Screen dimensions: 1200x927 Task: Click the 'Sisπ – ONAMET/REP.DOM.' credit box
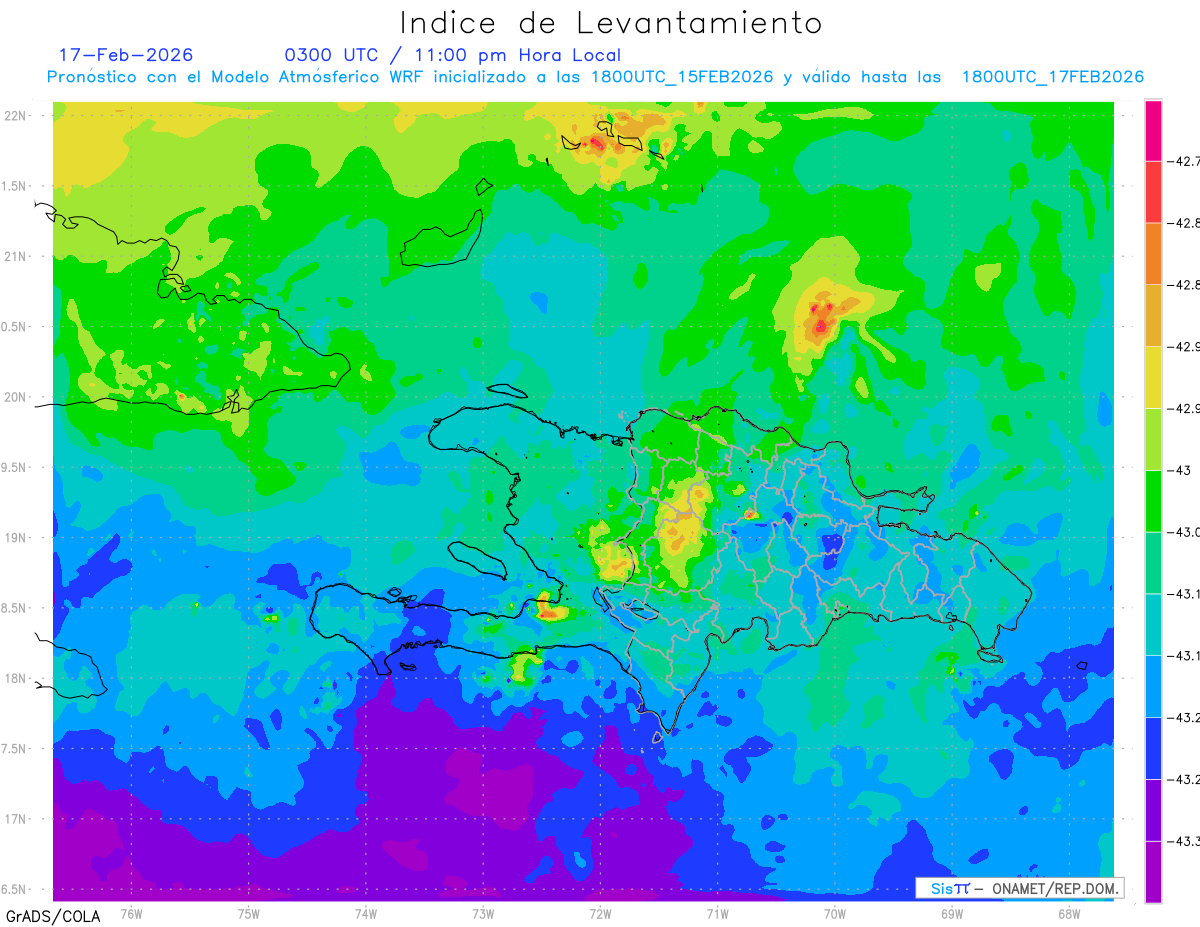1019,888
